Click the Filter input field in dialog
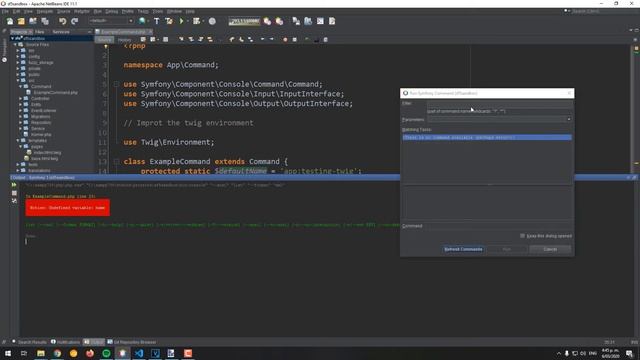640x360 pixels. point(500,104)
